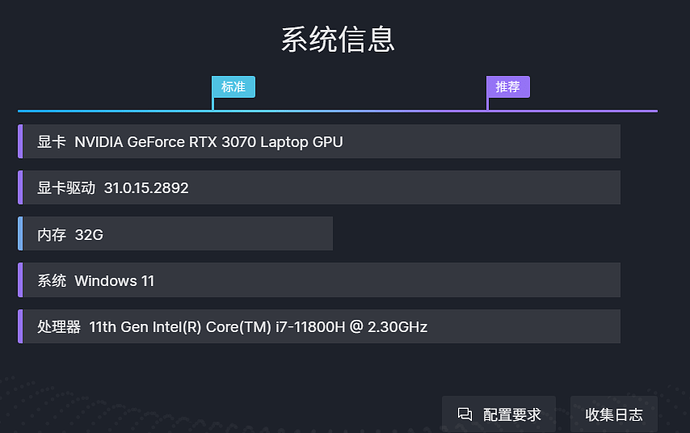Viewport: 690px width, 433px height.
Task: Click the 显卡 label
Action: (x=52, y=142)
